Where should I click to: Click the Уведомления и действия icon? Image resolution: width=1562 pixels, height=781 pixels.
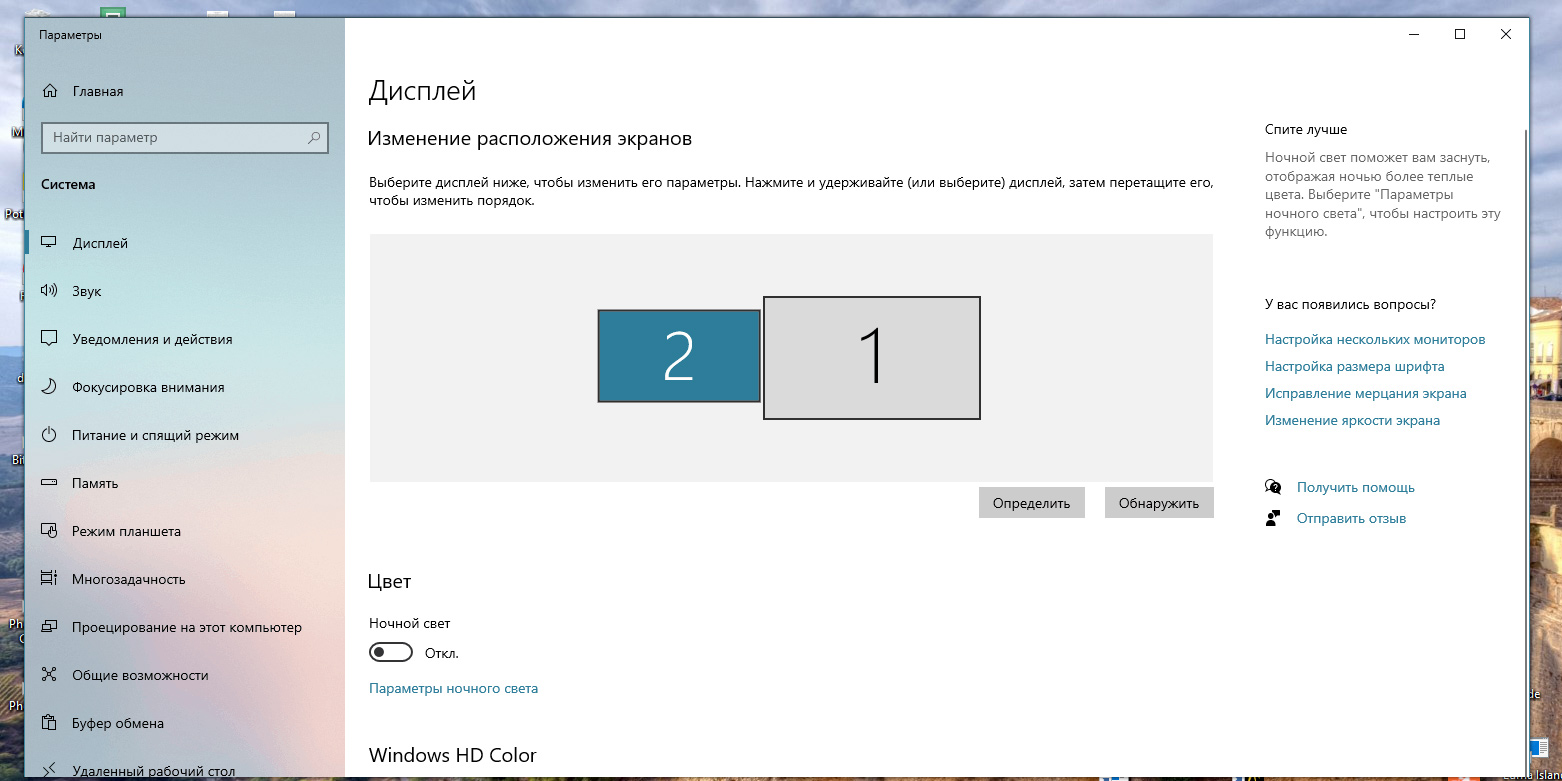pyautogui.click(x=49, y=339)
